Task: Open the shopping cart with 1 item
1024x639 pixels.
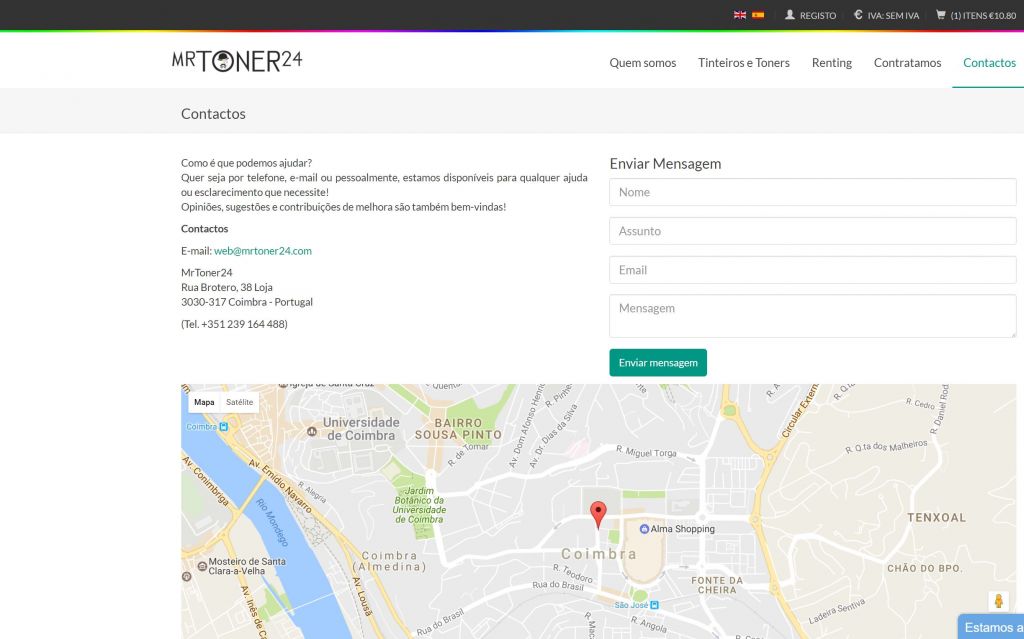Action: 975,15
